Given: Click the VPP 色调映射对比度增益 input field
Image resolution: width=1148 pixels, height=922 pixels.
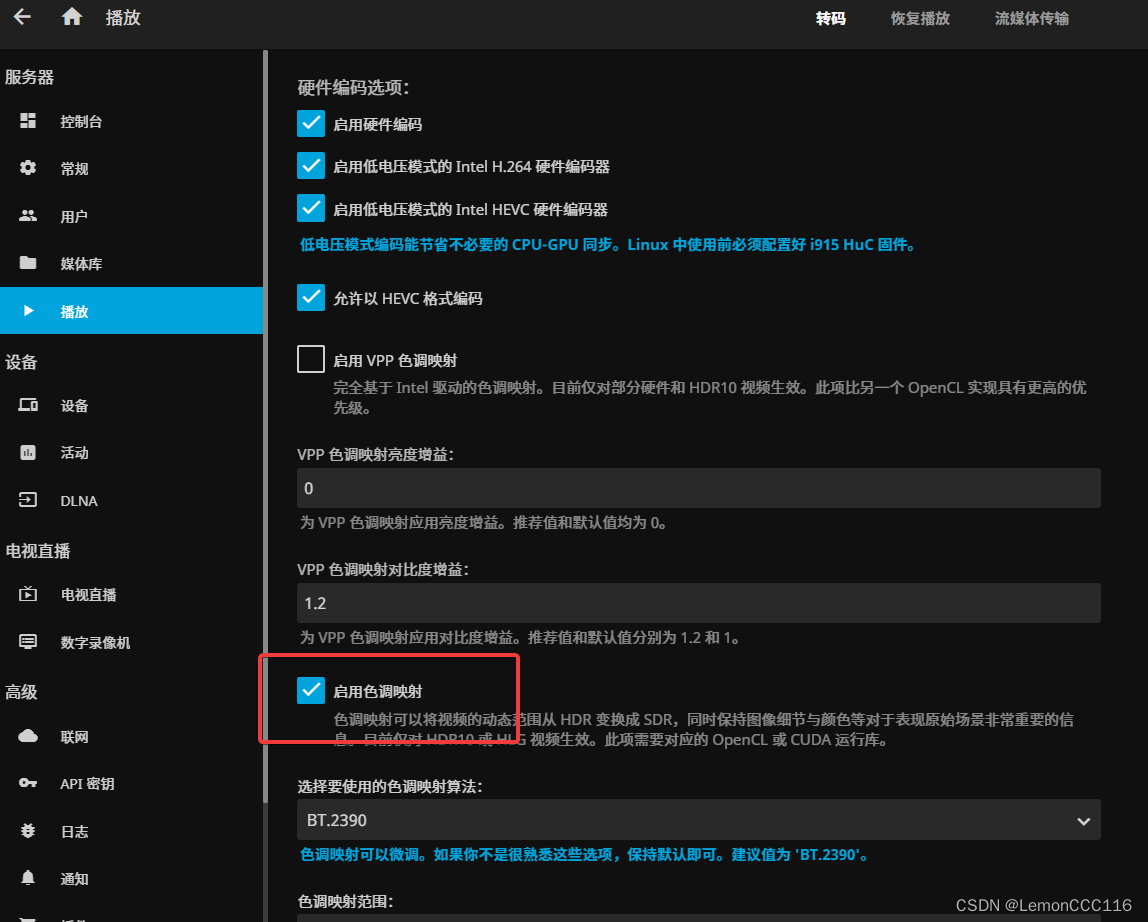Looking at the screenshot, I should pyautogui.click(x=698, y=603).
